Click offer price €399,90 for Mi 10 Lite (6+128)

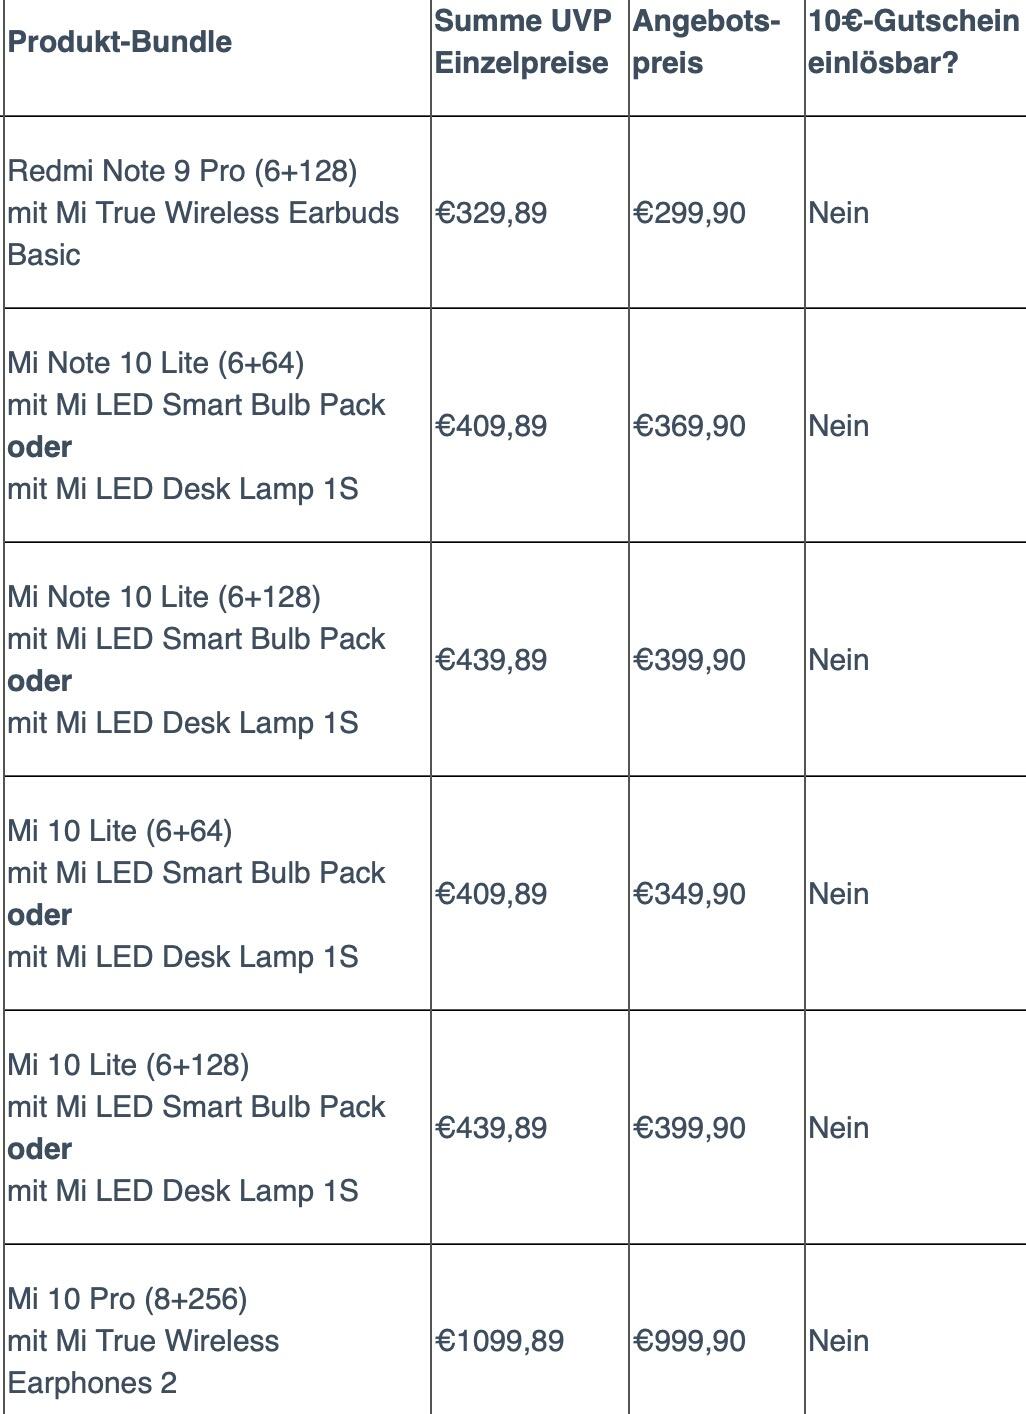pyautogui.click(x=689, y=1128)
